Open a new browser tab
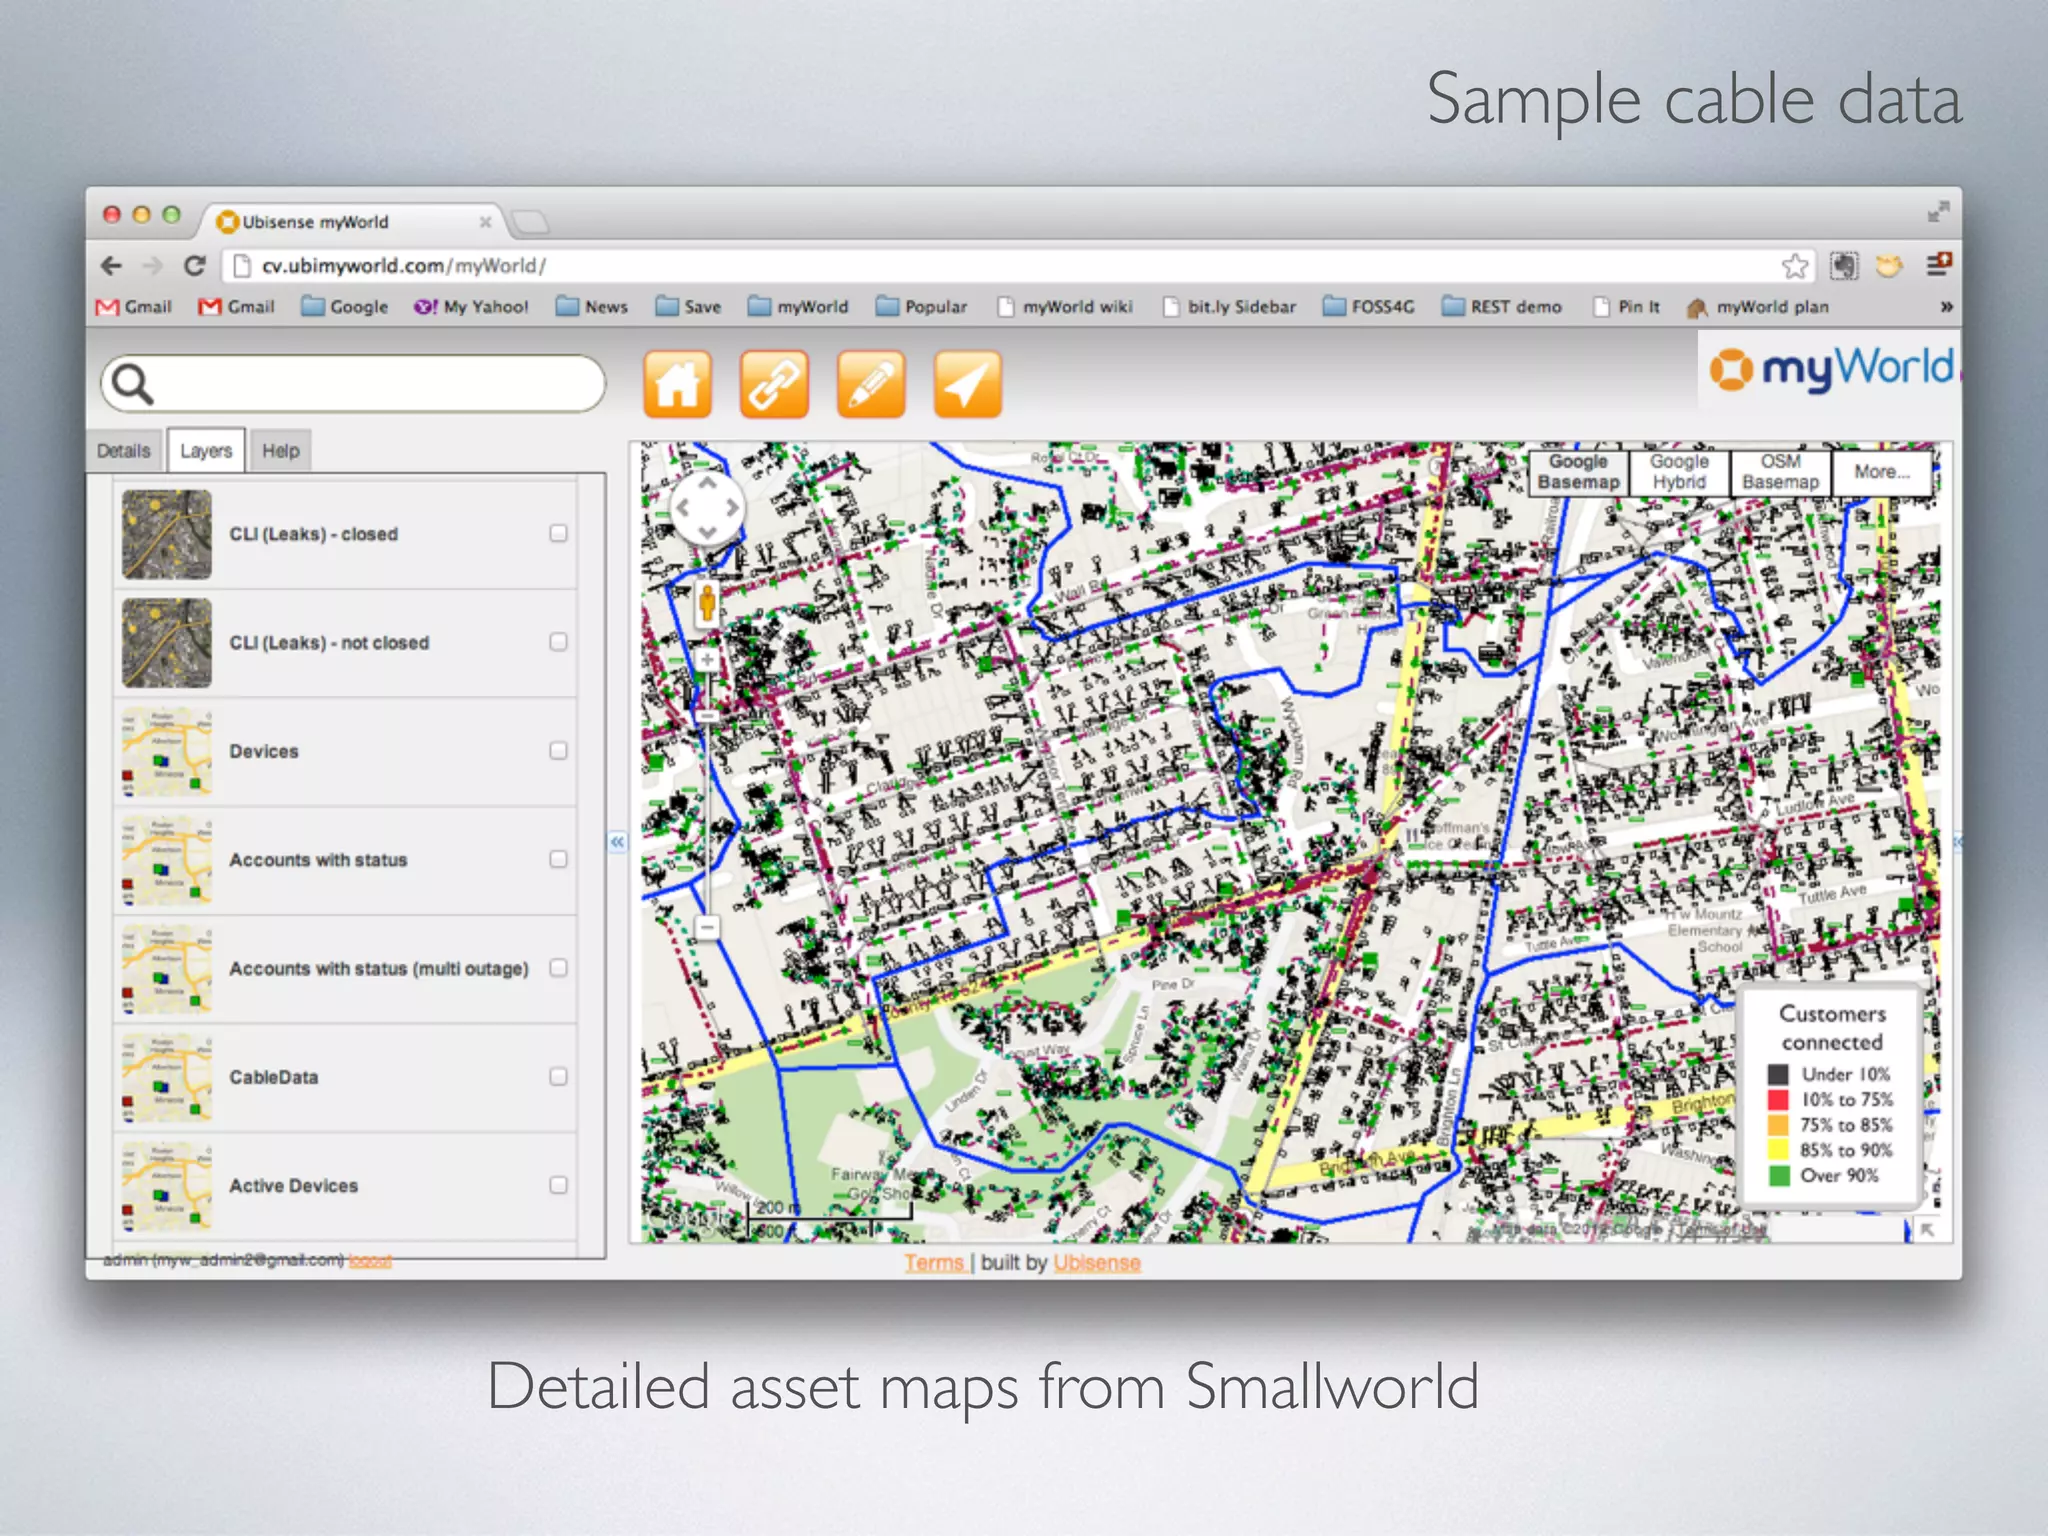Screen dimensions: 2048x1536 pyautogui.click(x=530, y=221)
